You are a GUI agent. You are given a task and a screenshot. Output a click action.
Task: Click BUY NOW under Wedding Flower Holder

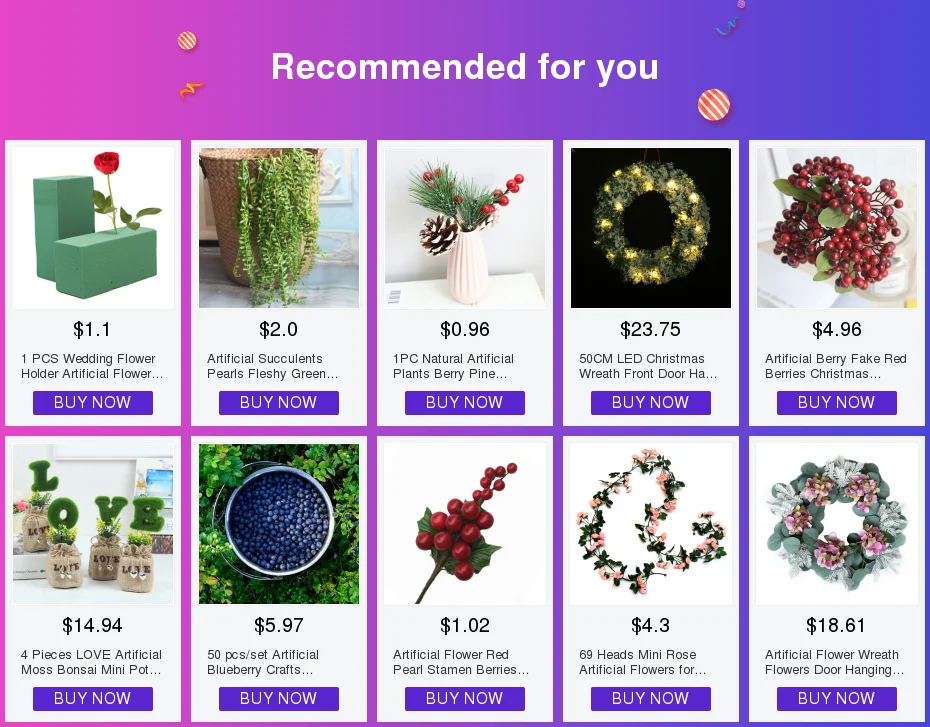[93, 403]
